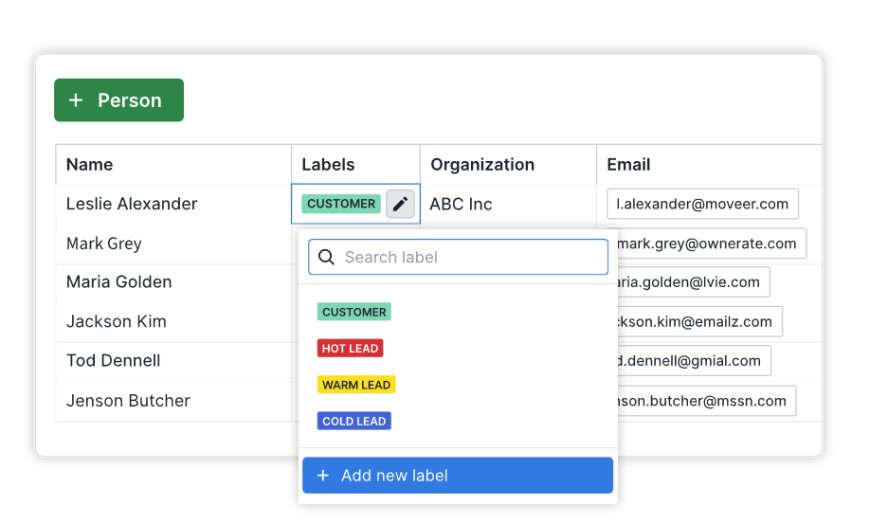Screen dimensions: 870x524
Task: Choose the HOT LEAD label option
Action: [x=350, y=348]
